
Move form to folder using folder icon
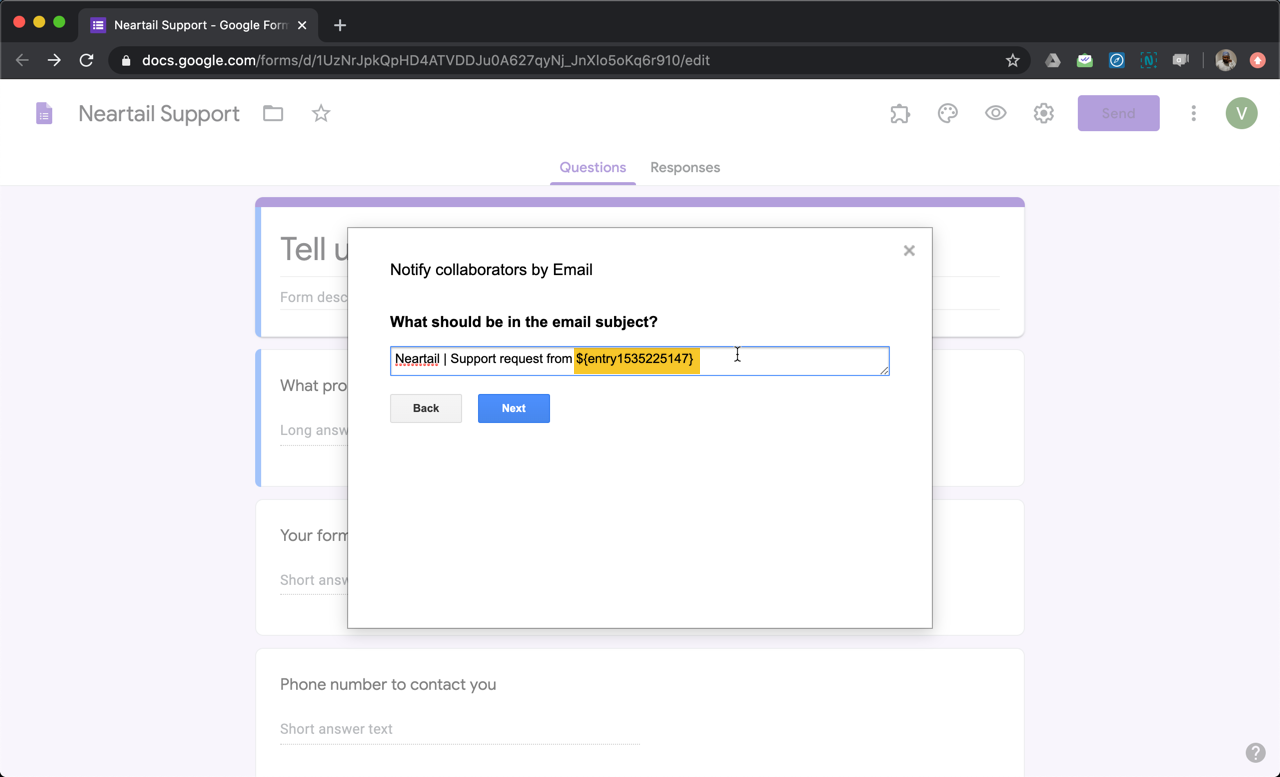pyautogui.click(x=272, y=113)
